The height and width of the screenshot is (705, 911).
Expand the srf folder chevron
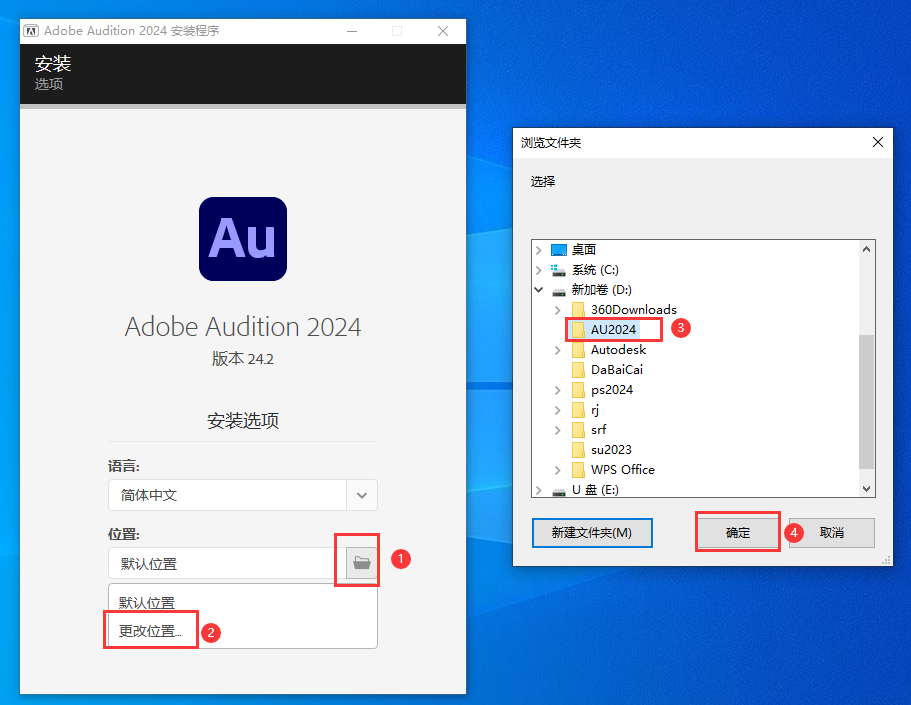[557, 429]
